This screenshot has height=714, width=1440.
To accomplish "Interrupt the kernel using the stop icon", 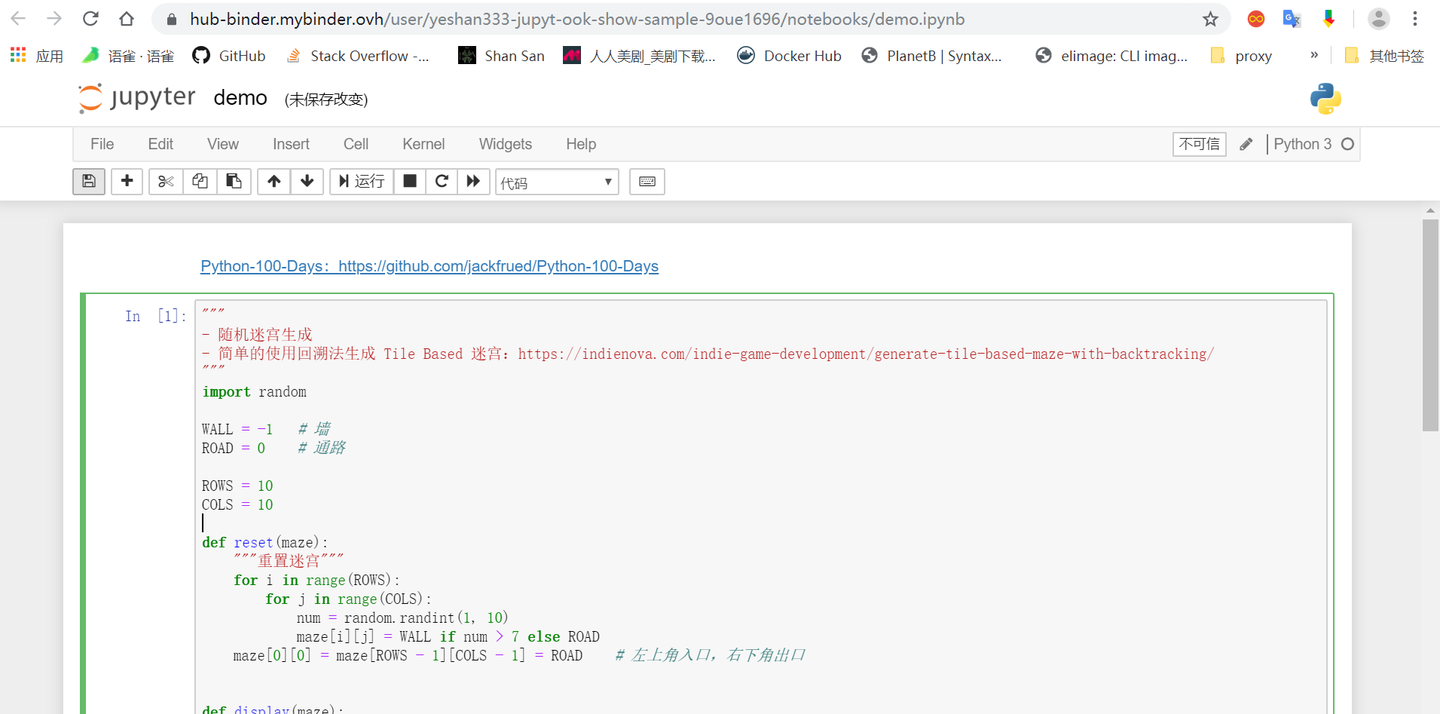I will (x=410, y=181).
